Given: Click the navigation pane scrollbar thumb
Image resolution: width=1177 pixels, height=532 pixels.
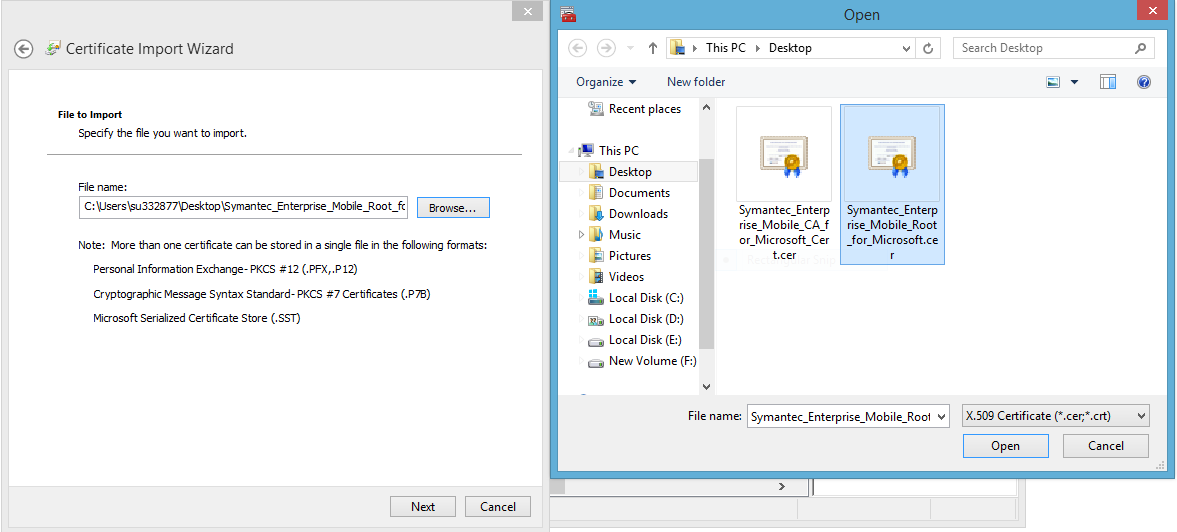Looking at the screenshot, I should [706, 255].
